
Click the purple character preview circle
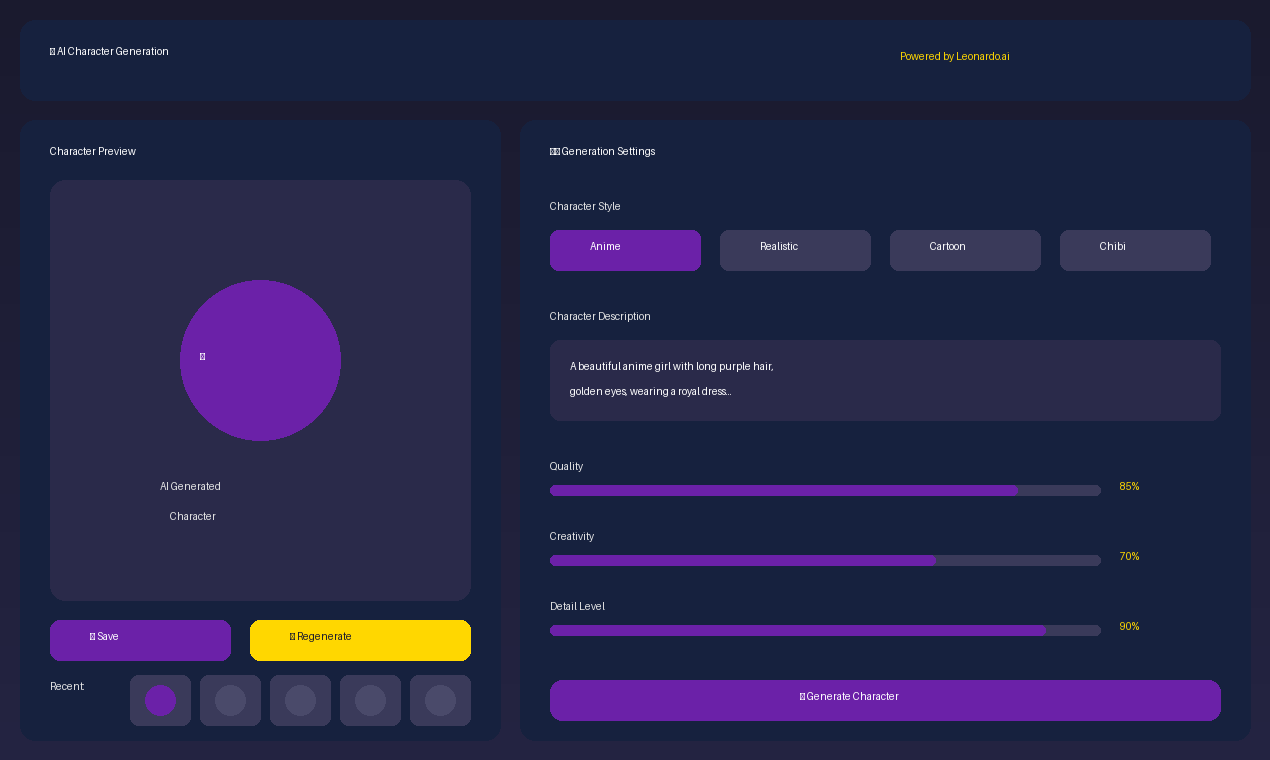coord(260,360)
